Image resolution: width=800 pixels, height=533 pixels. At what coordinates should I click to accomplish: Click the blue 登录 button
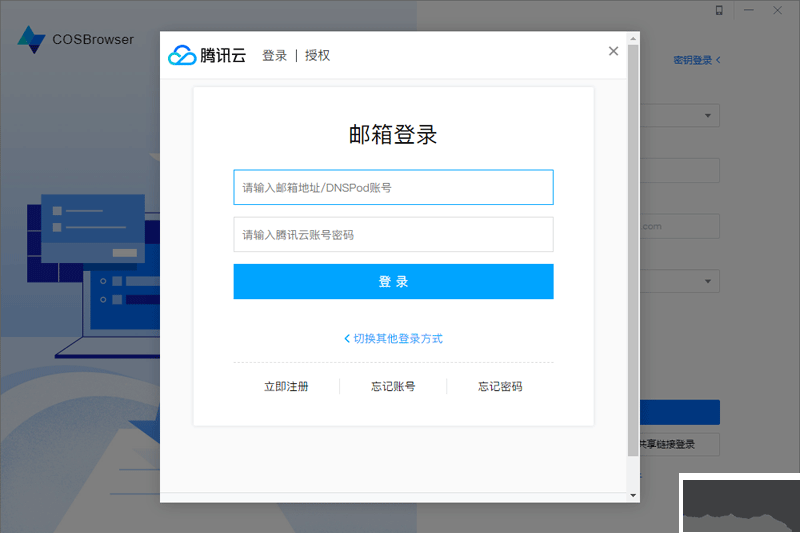[x=393, y=282]
